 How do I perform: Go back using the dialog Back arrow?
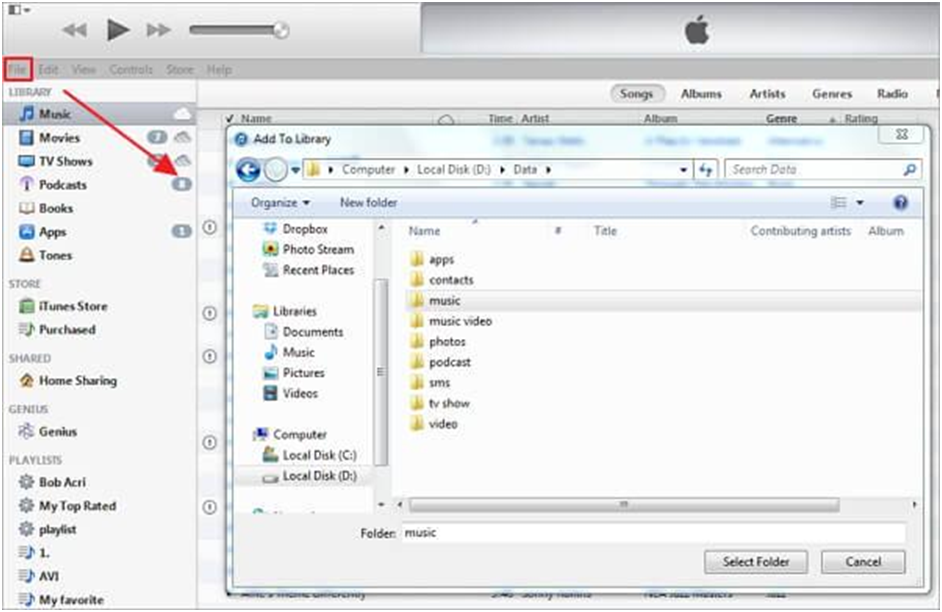click(248, 170)
